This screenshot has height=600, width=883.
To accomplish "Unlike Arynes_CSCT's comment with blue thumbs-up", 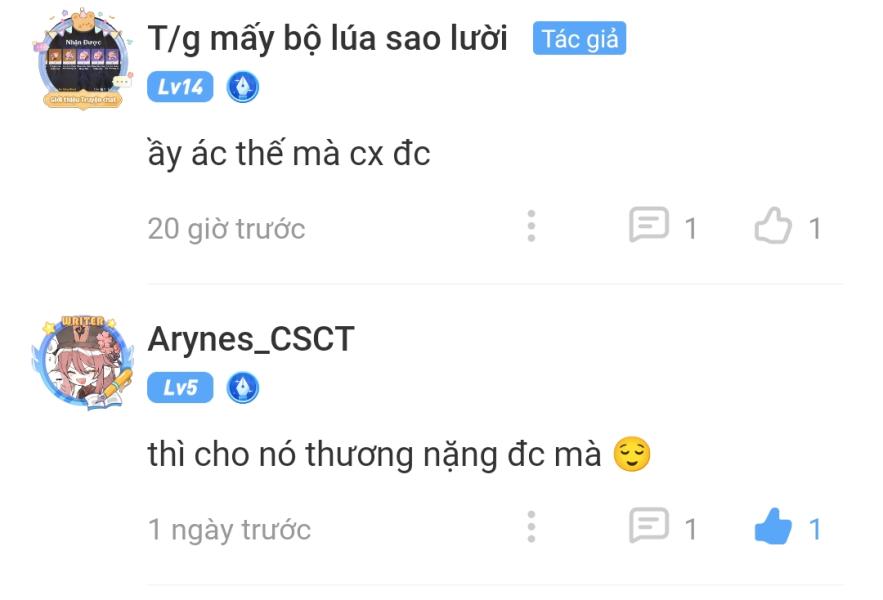I will pyautogui.click(x=773, y=526).
